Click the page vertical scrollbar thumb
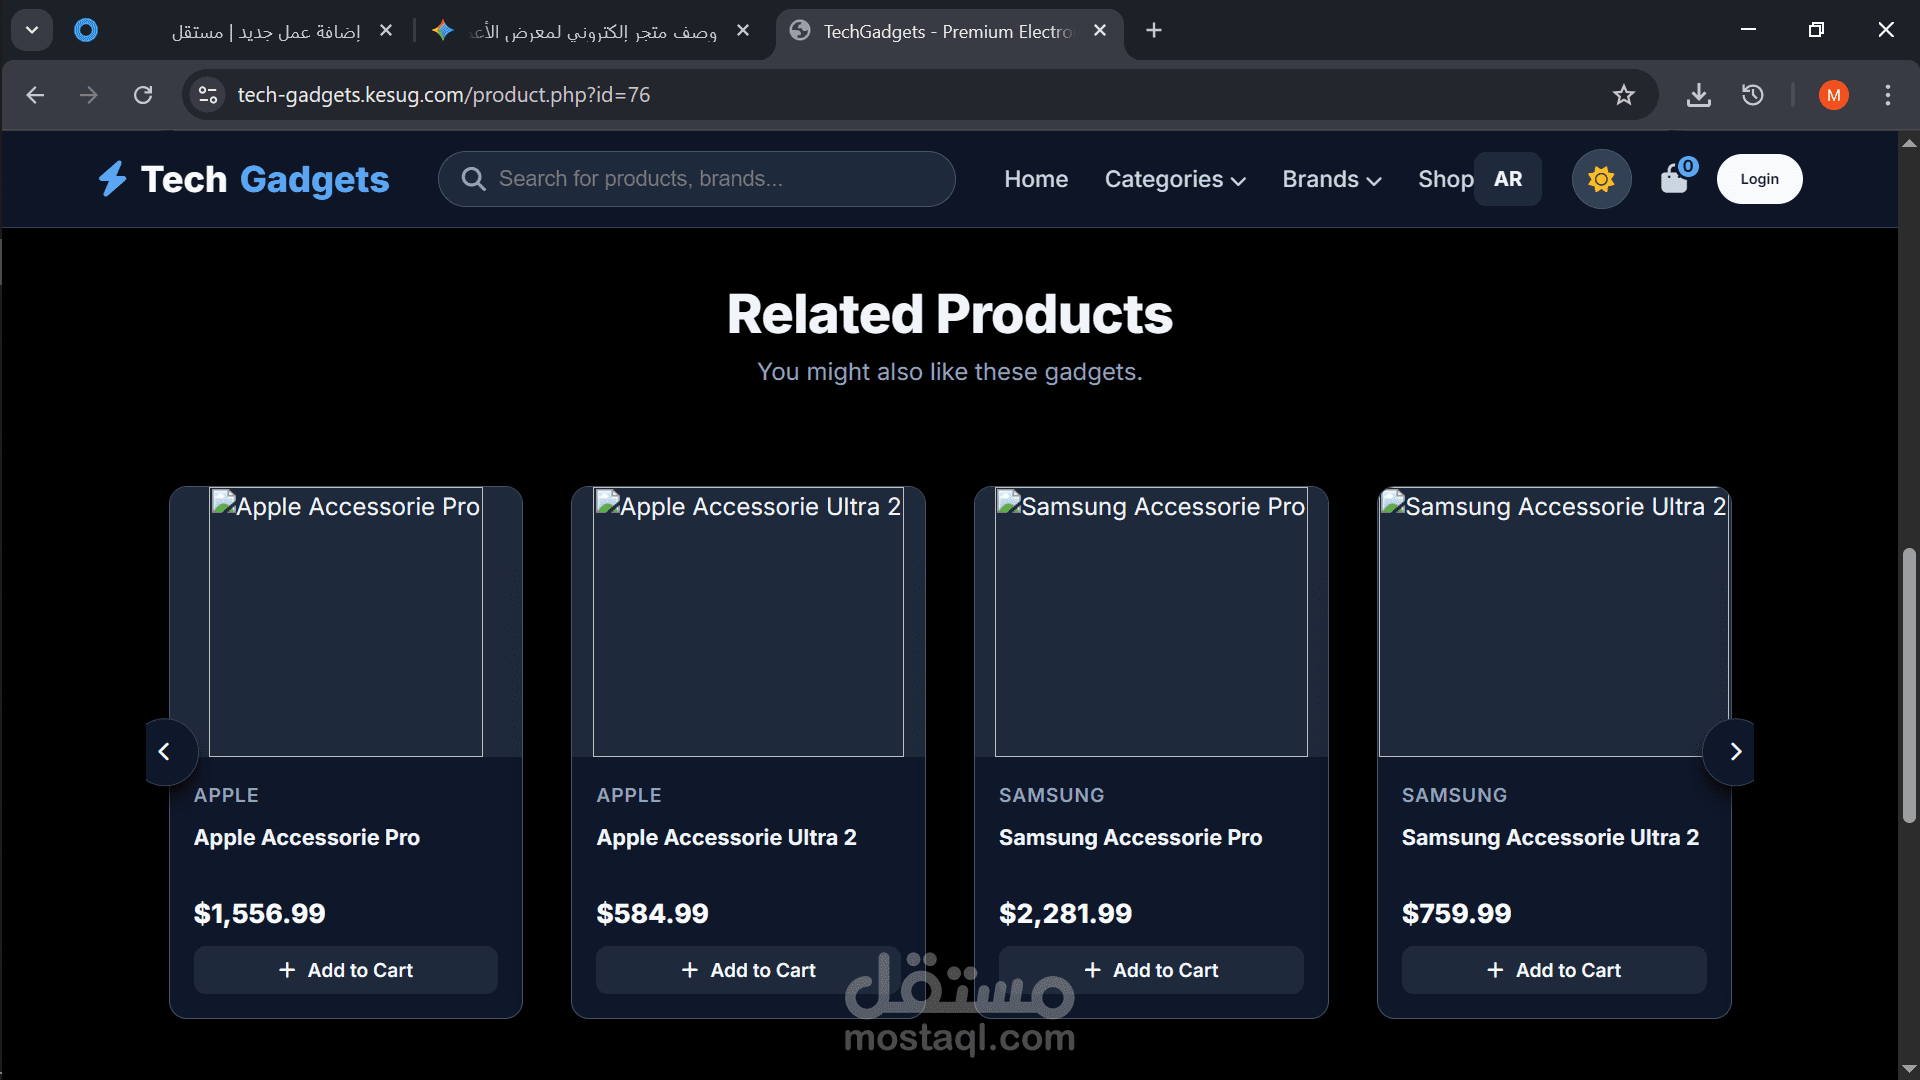Screen dimensions: 1920x1080 (1909, 685)
